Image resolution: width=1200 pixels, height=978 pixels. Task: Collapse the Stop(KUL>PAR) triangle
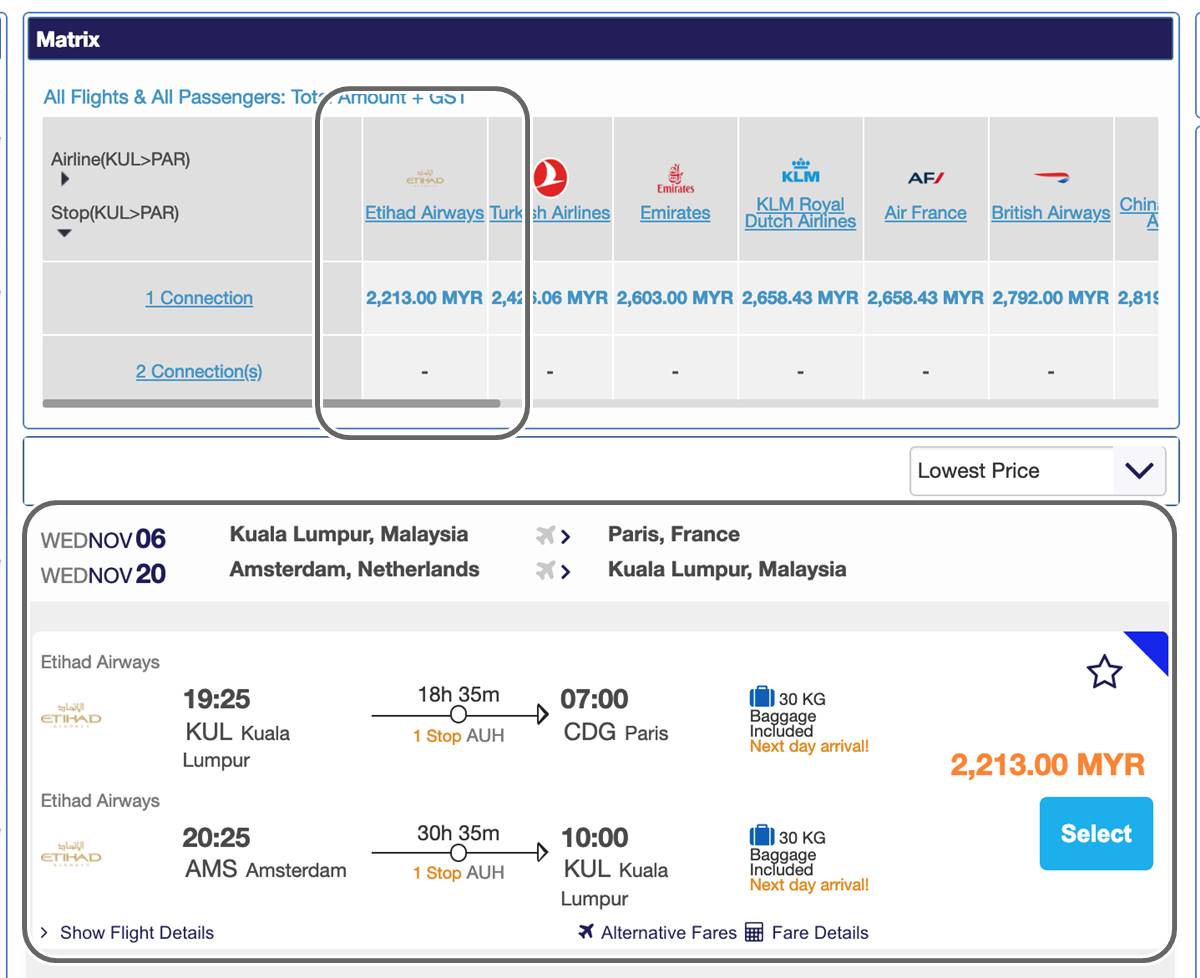(65, 233)
